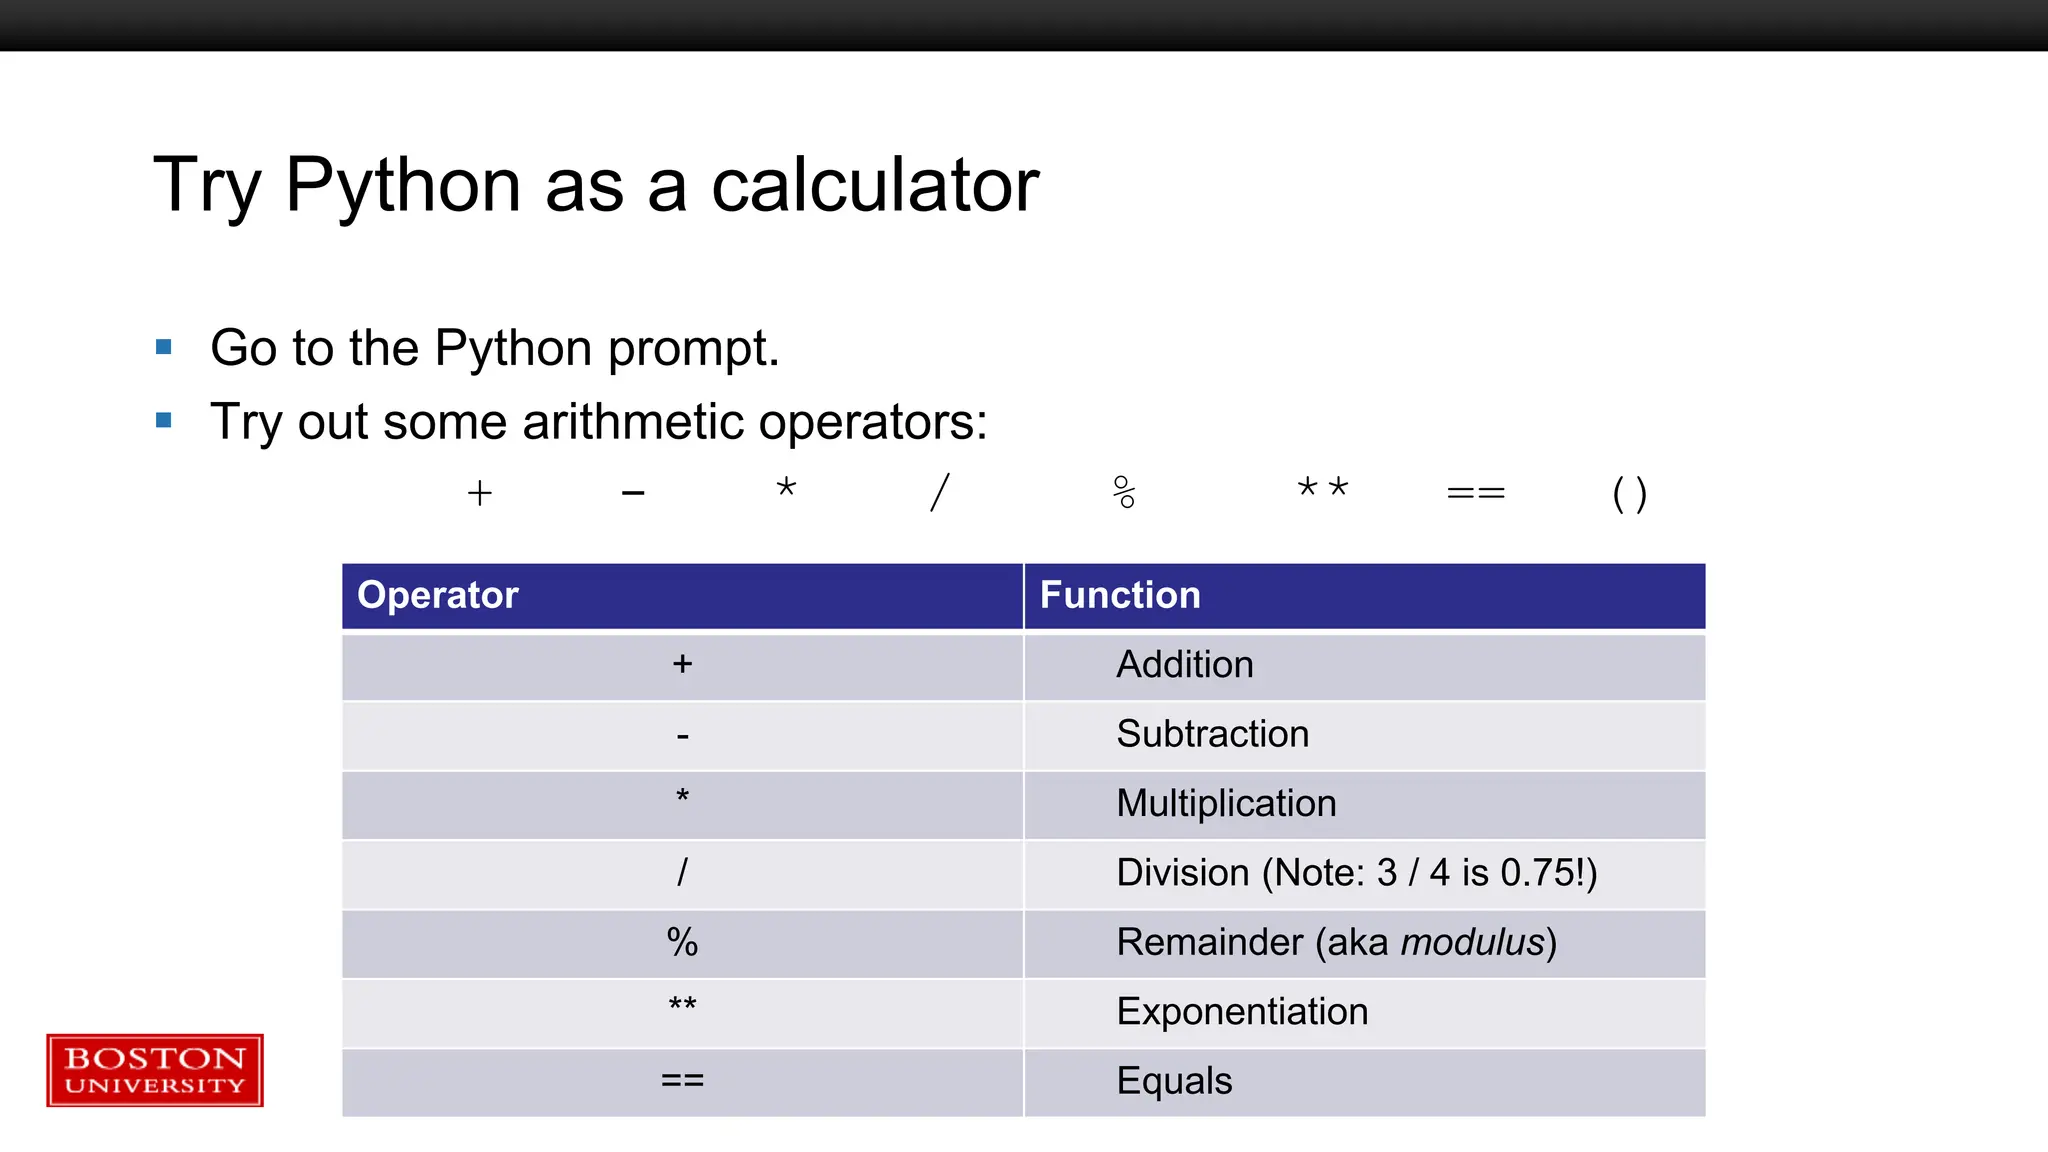Select the 'Operator' column header
This screenshot has height=1152, width=2048.
438,595
